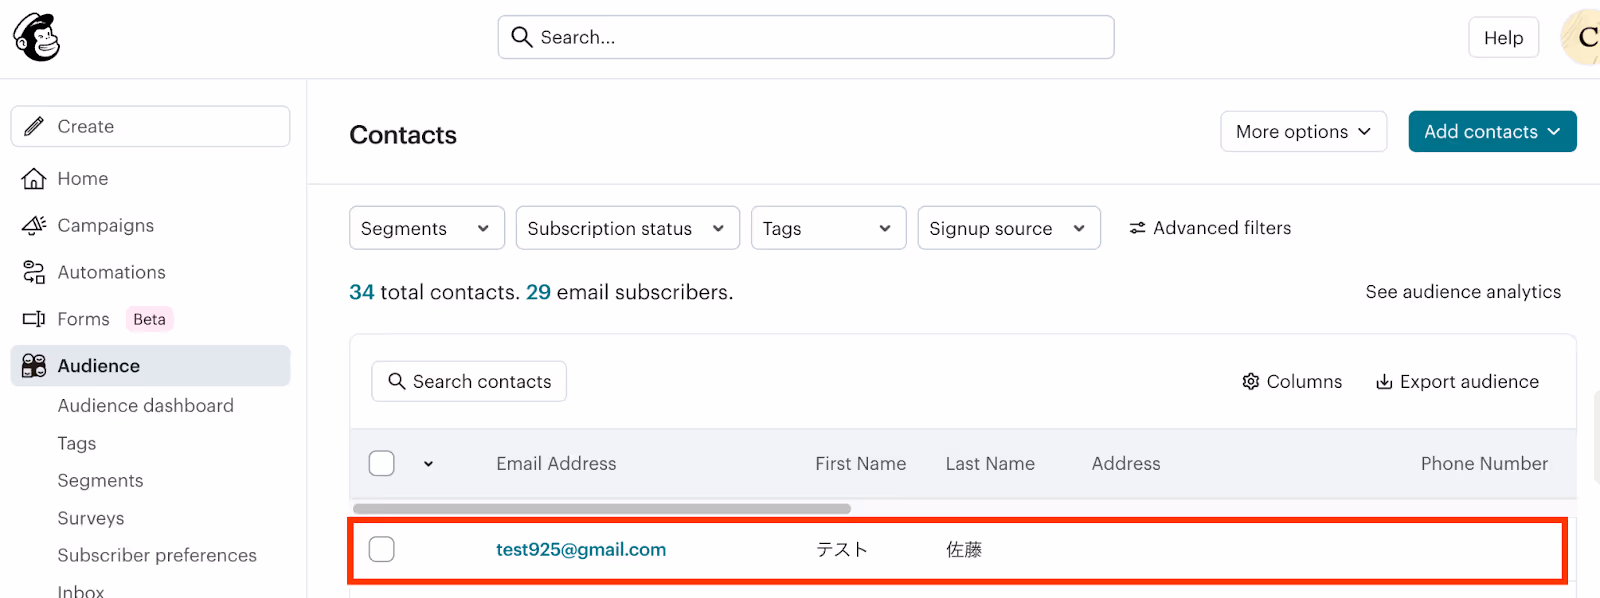Click the magnifier icon in top search bar
Image resolution: width=1600 pixels, height=598 pixels.
pos(521,37)
